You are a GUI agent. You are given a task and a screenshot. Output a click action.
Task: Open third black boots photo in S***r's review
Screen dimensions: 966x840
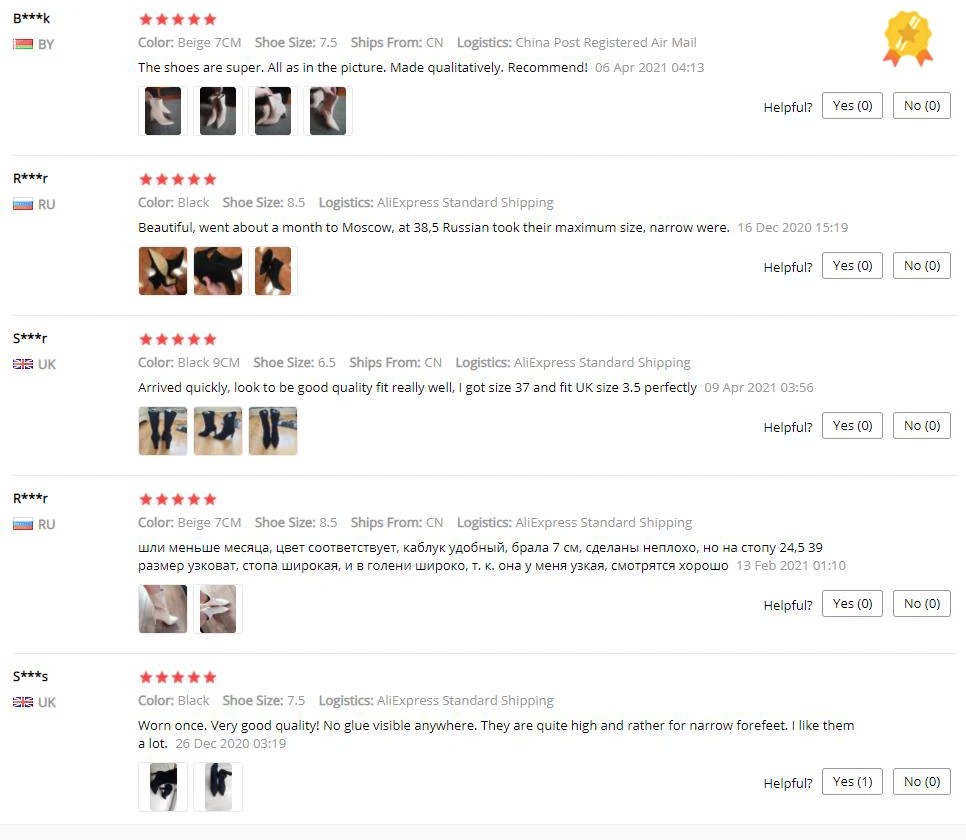(273, 431)
